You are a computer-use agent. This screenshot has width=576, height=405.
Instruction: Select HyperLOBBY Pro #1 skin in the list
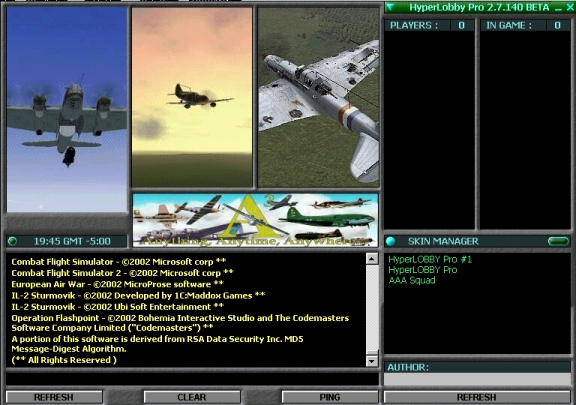(x=430, y=259)
